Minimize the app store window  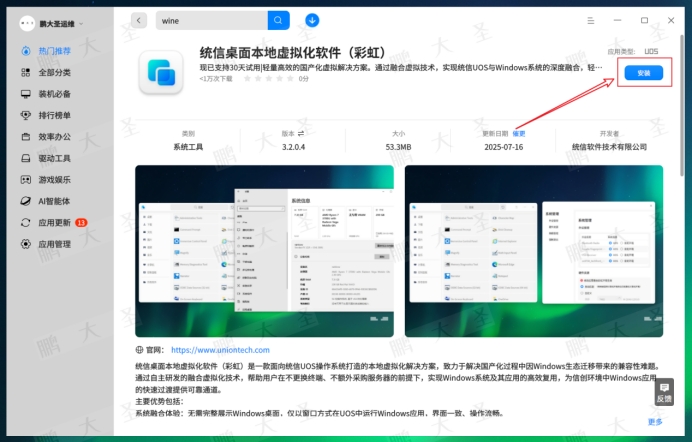[x=617, y=20]
